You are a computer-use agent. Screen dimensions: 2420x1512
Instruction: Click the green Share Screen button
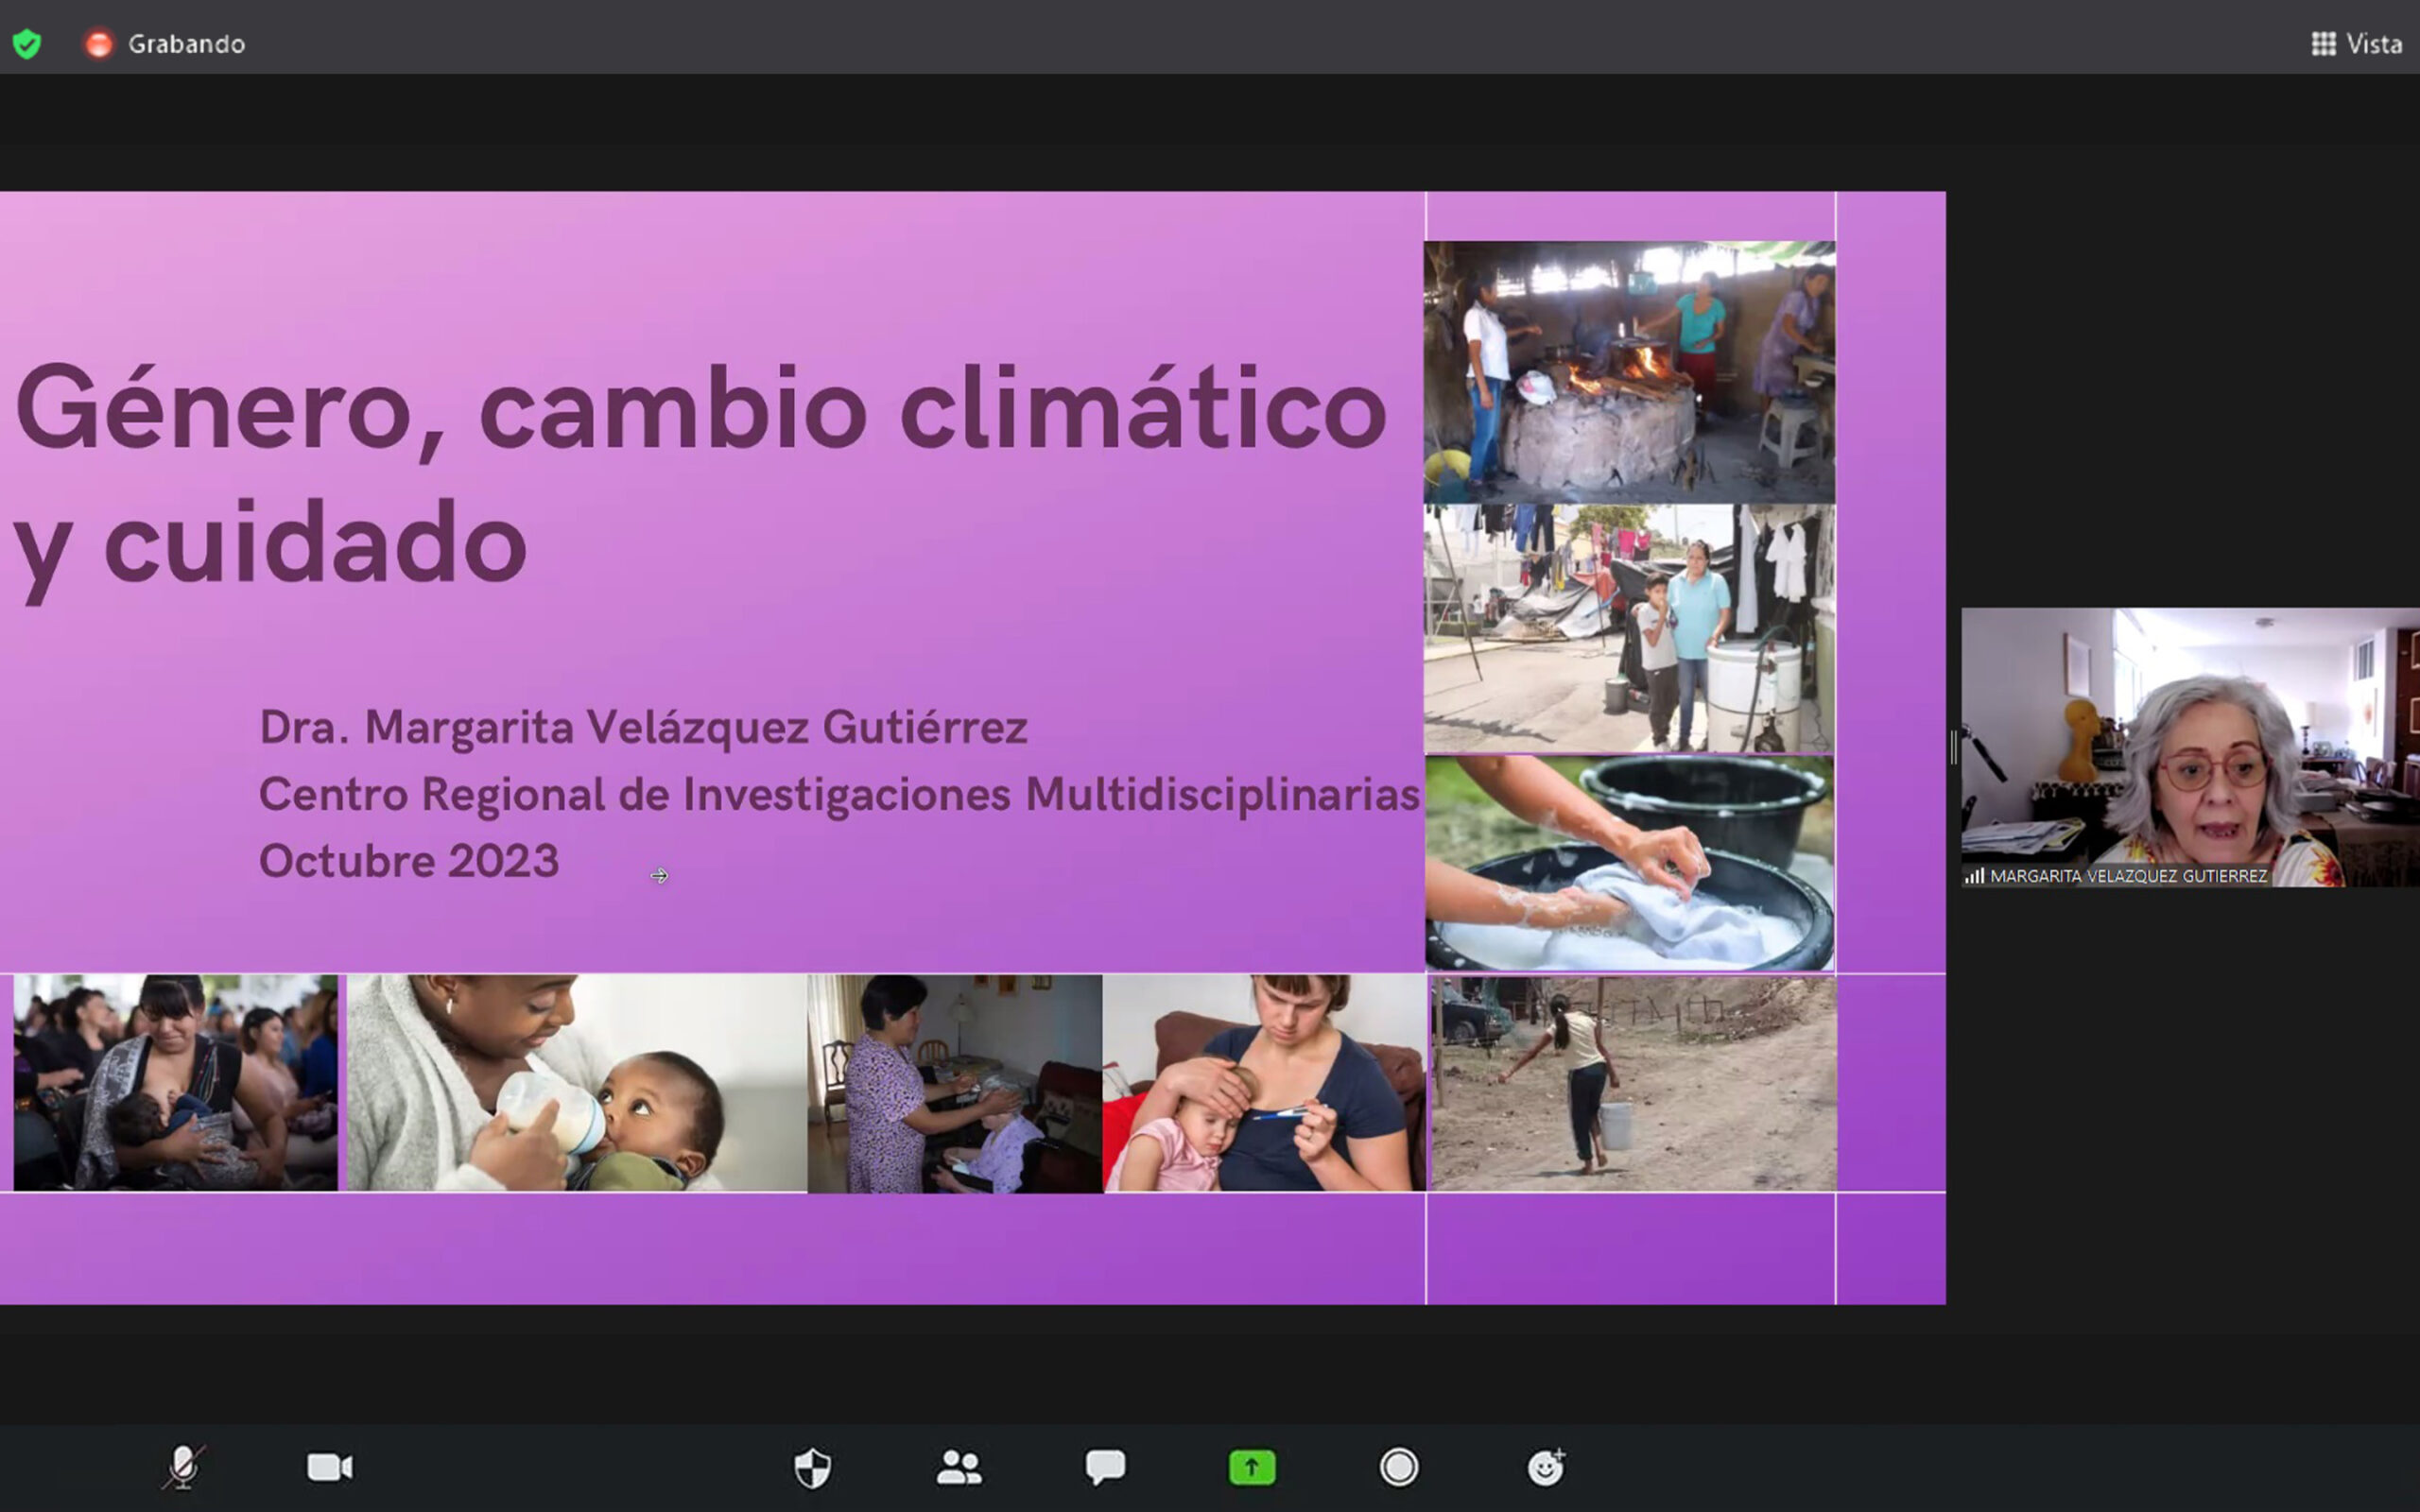pos(1252,1467)
